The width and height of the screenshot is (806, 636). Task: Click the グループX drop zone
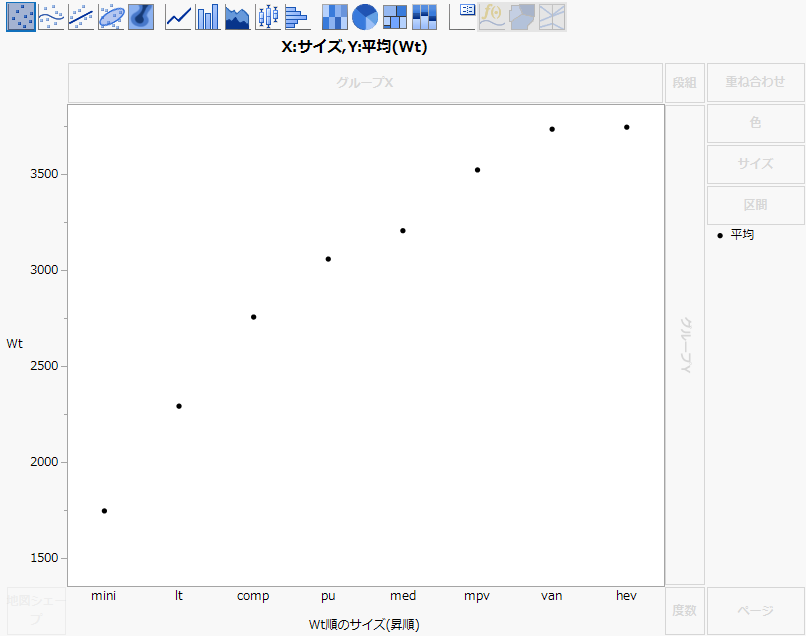[x=365, y=83]
